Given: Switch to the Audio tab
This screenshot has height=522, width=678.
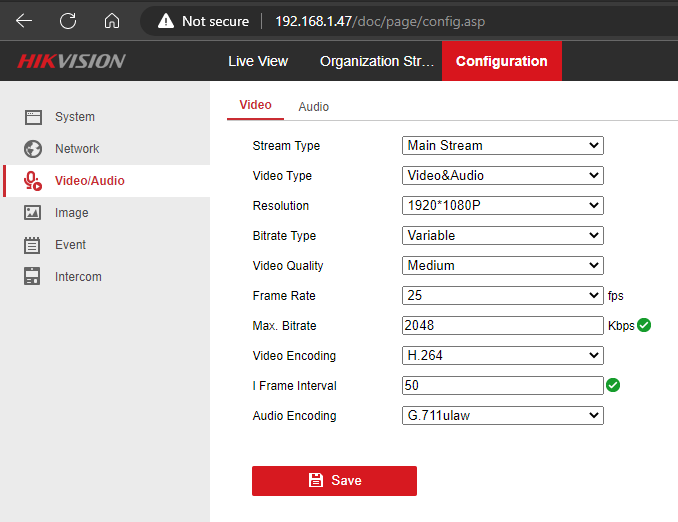Looking at the screenshot, I should 313,107.
